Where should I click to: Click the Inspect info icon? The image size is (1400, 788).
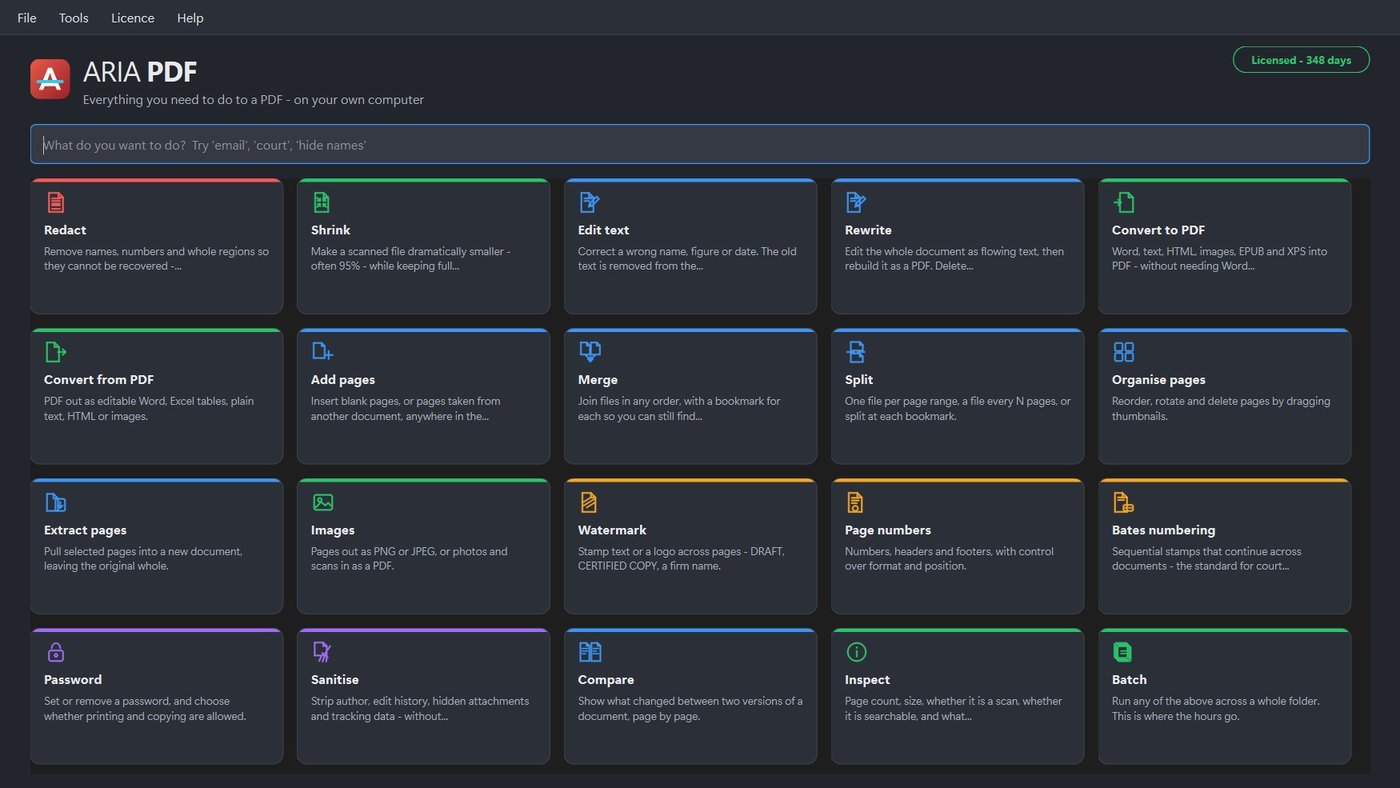(x=857, y=652)
